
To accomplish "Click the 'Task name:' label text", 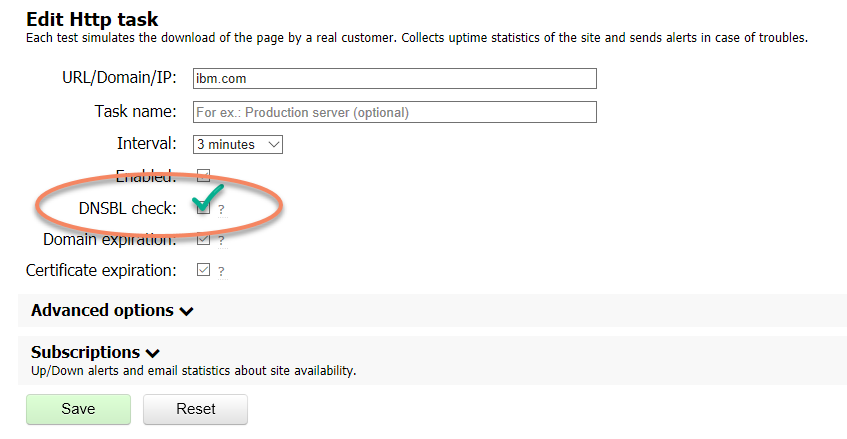I will pyautogui.click(x=136, y=111).
